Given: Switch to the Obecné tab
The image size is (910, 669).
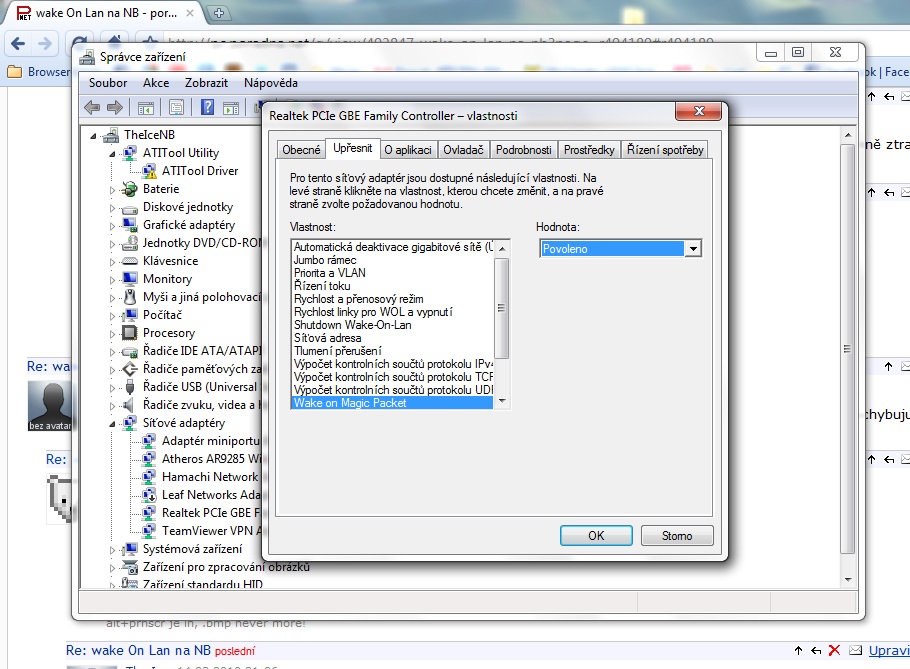Looking at the screenshot, I should point(301,150).
